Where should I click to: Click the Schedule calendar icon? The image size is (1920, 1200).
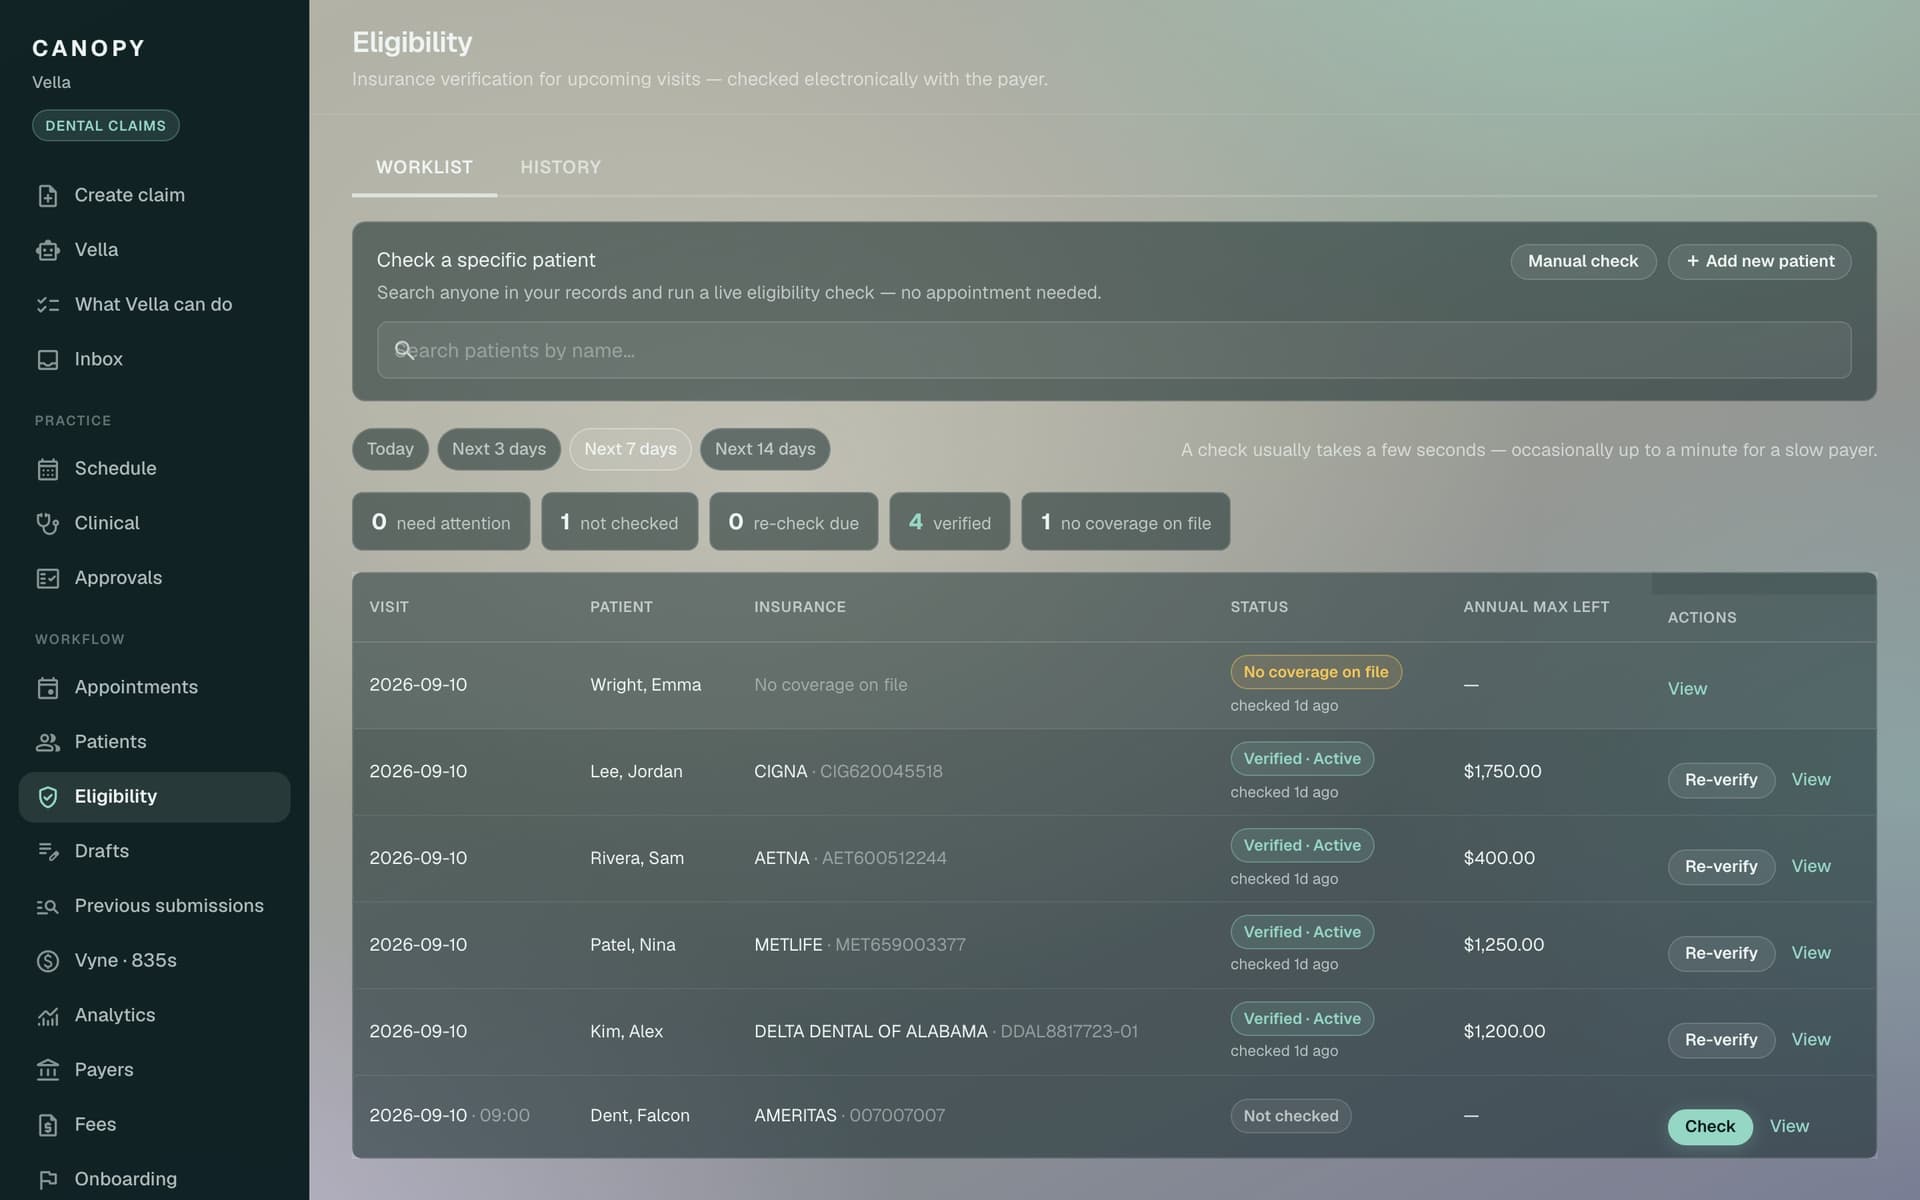pos(48,469)
